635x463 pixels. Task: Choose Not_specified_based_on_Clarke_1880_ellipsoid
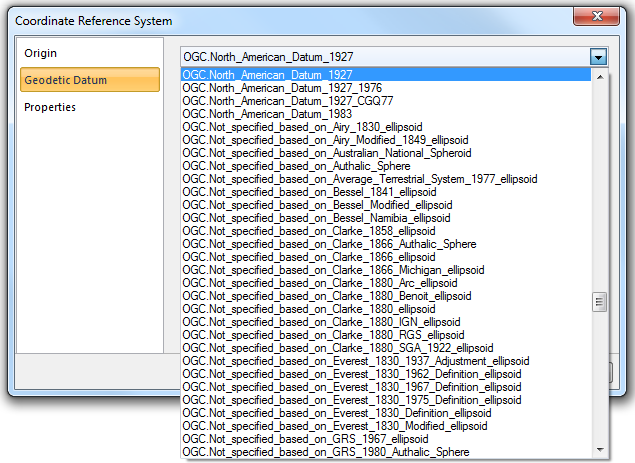(386, 309)
